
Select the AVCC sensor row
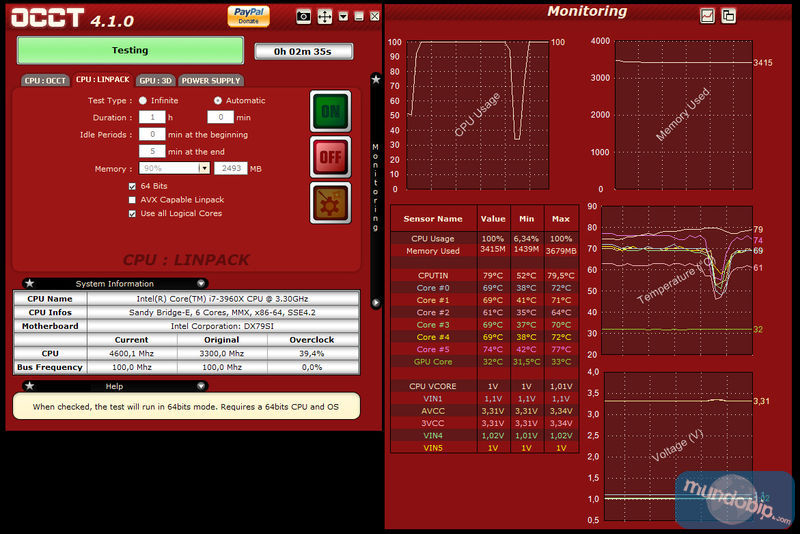(x=485, y=411)
